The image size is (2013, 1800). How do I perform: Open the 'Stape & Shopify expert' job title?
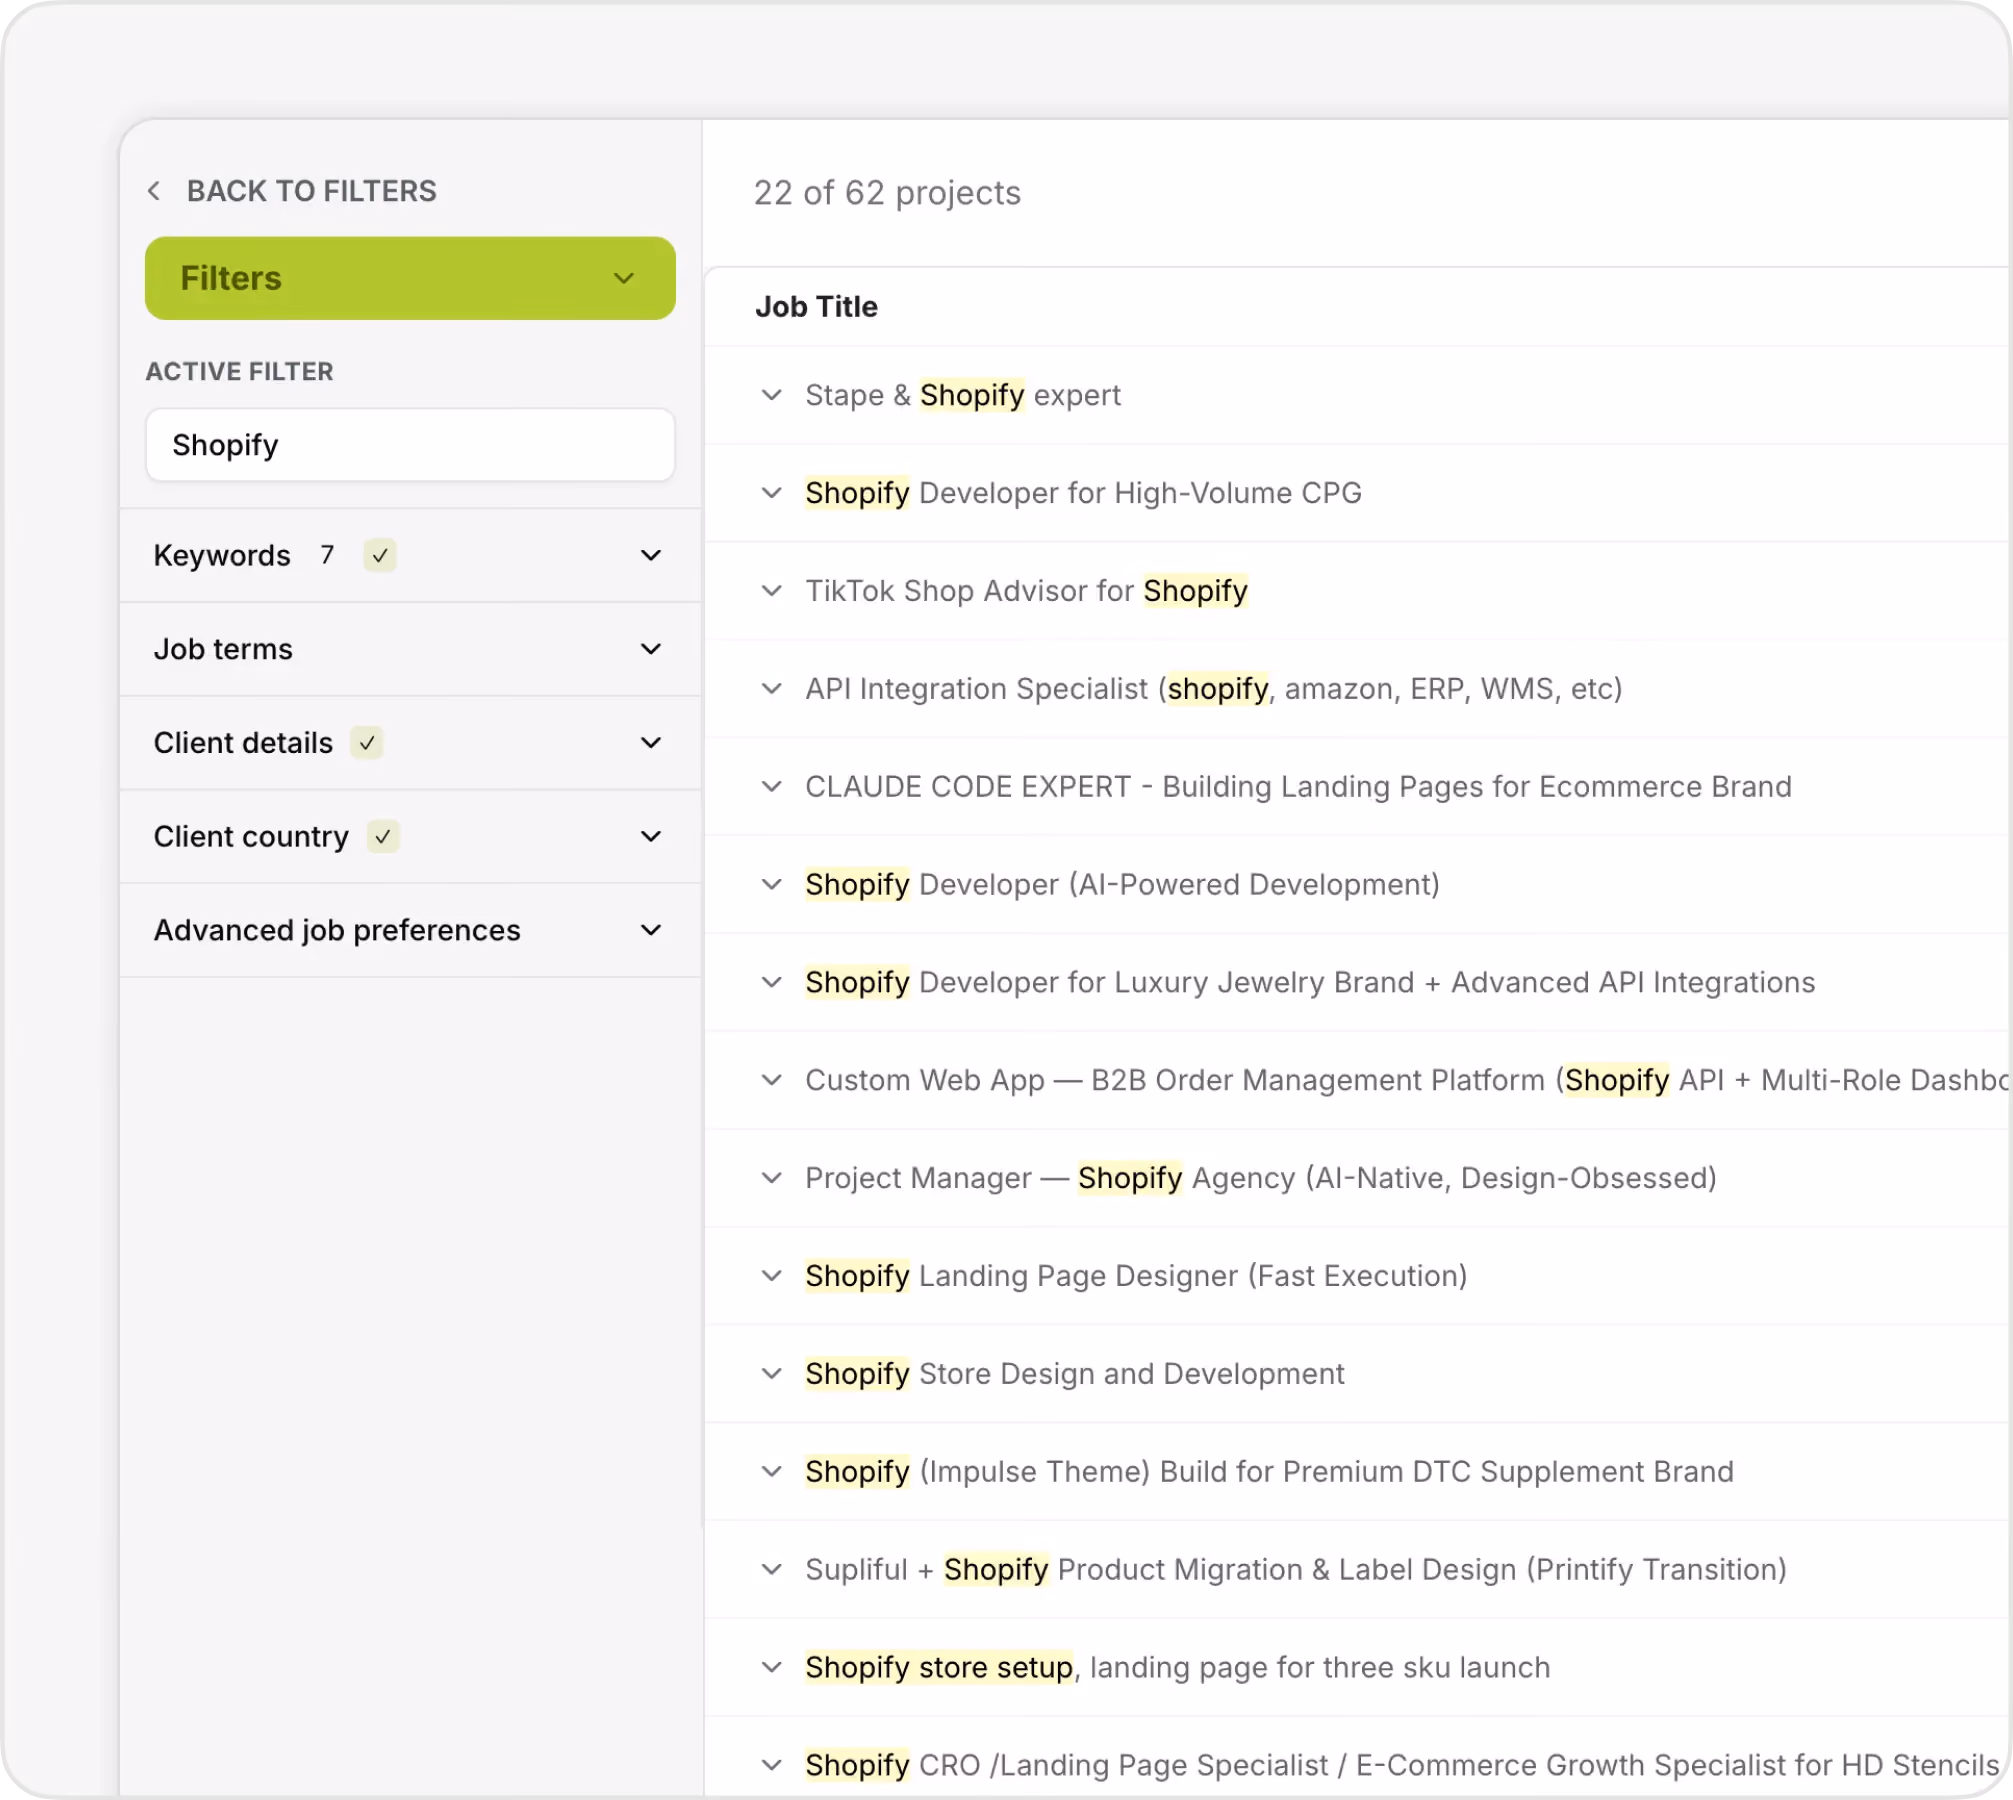point(963,395)
